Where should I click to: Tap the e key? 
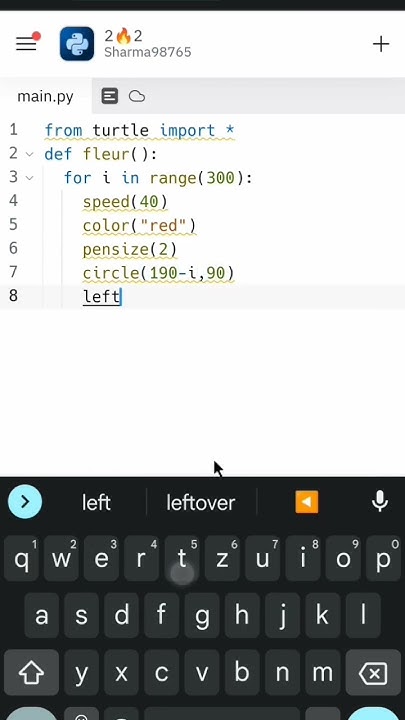(101, 559)
